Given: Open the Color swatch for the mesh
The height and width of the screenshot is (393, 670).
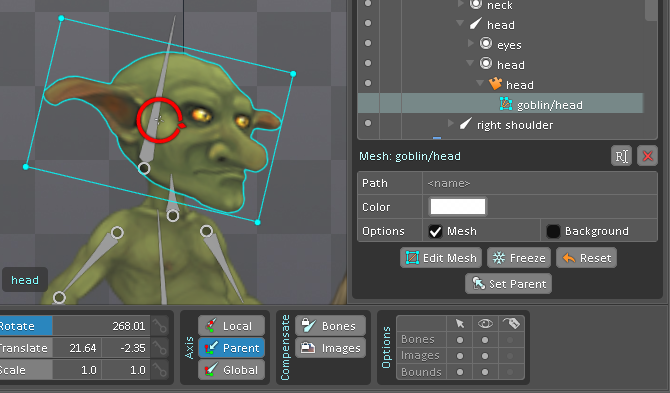Looking at the screenshot, I should (458, 207).
